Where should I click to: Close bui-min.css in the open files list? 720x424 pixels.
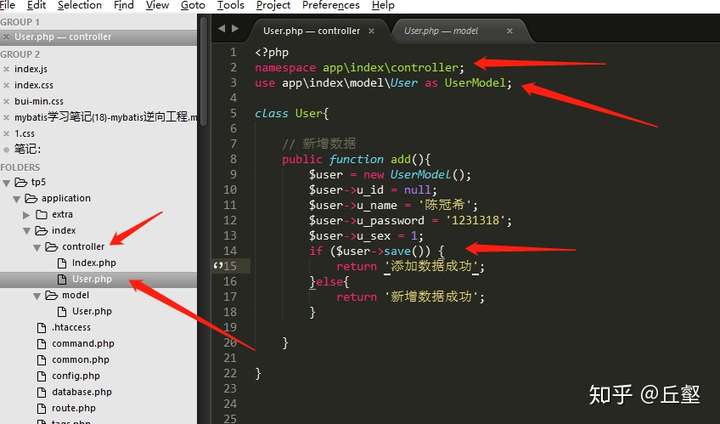tap(6, 101)
